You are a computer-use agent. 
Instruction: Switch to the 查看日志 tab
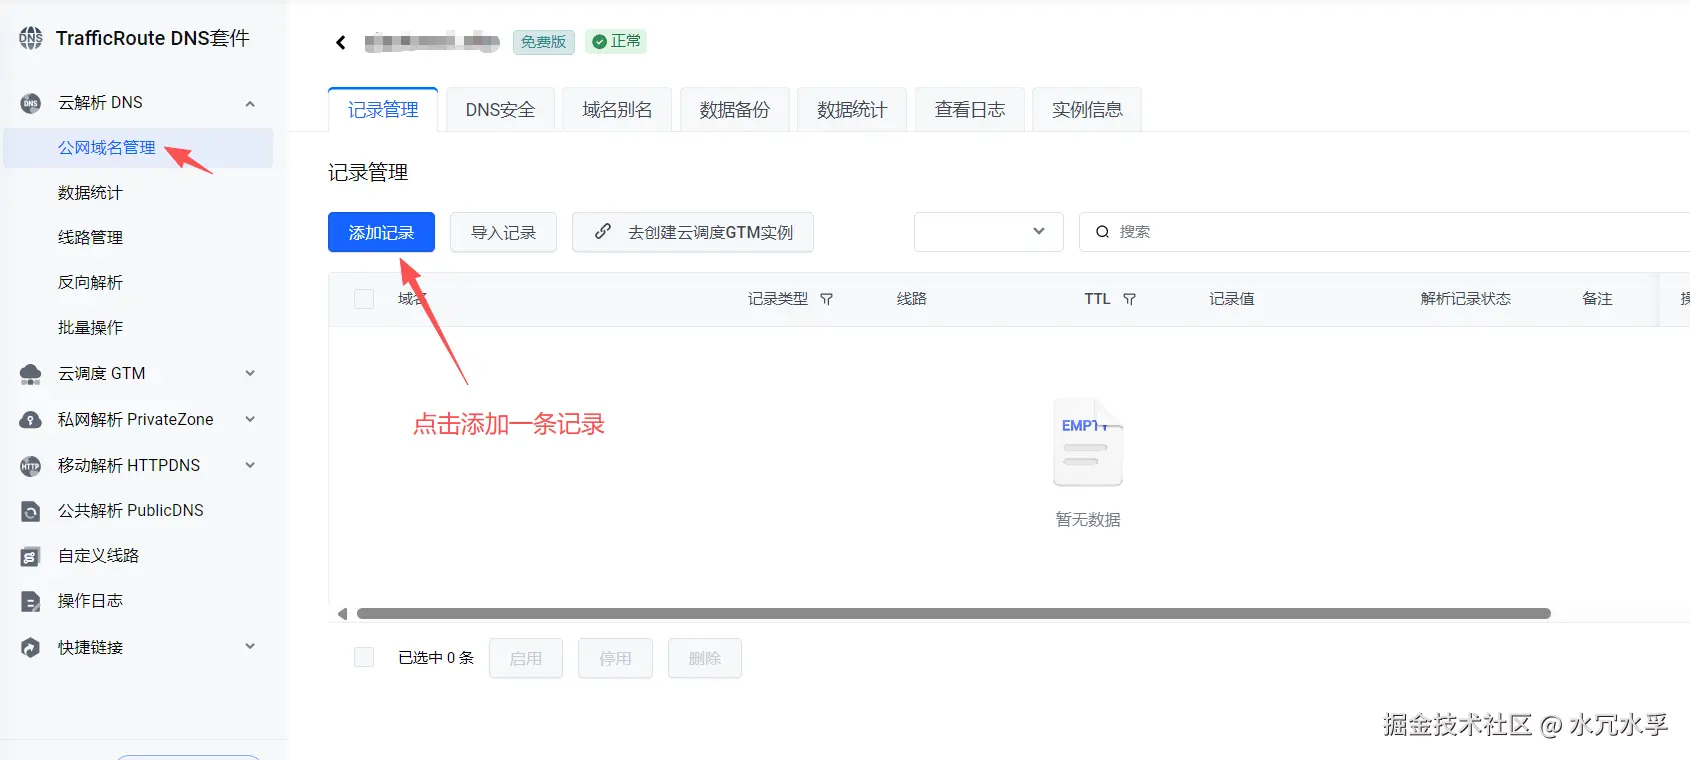click(970, 110)
